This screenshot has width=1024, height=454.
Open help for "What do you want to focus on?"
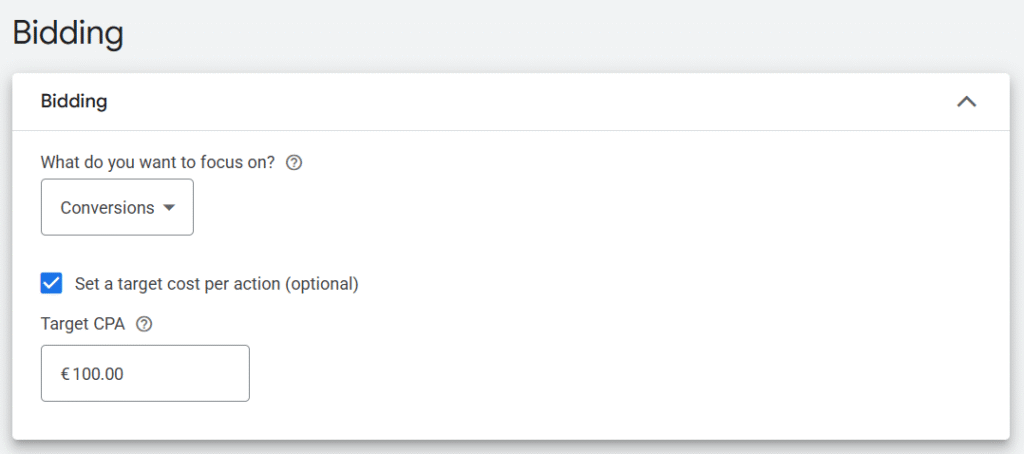[294, 162]
